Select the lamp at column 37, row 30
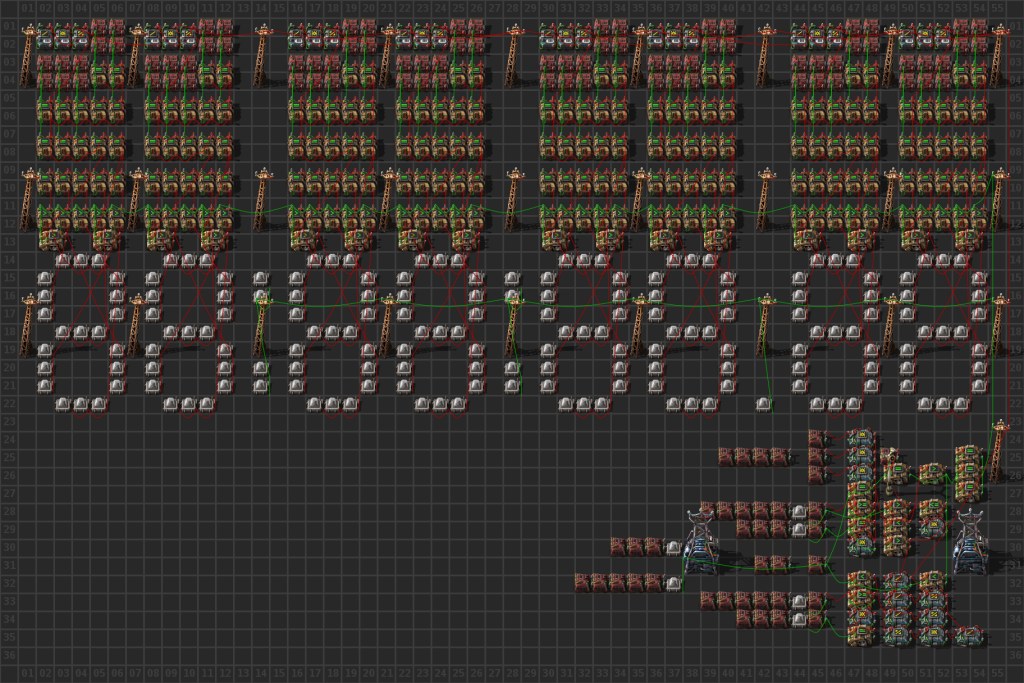The width and height of the screenshot is (1024, 683). click(673, 547)
